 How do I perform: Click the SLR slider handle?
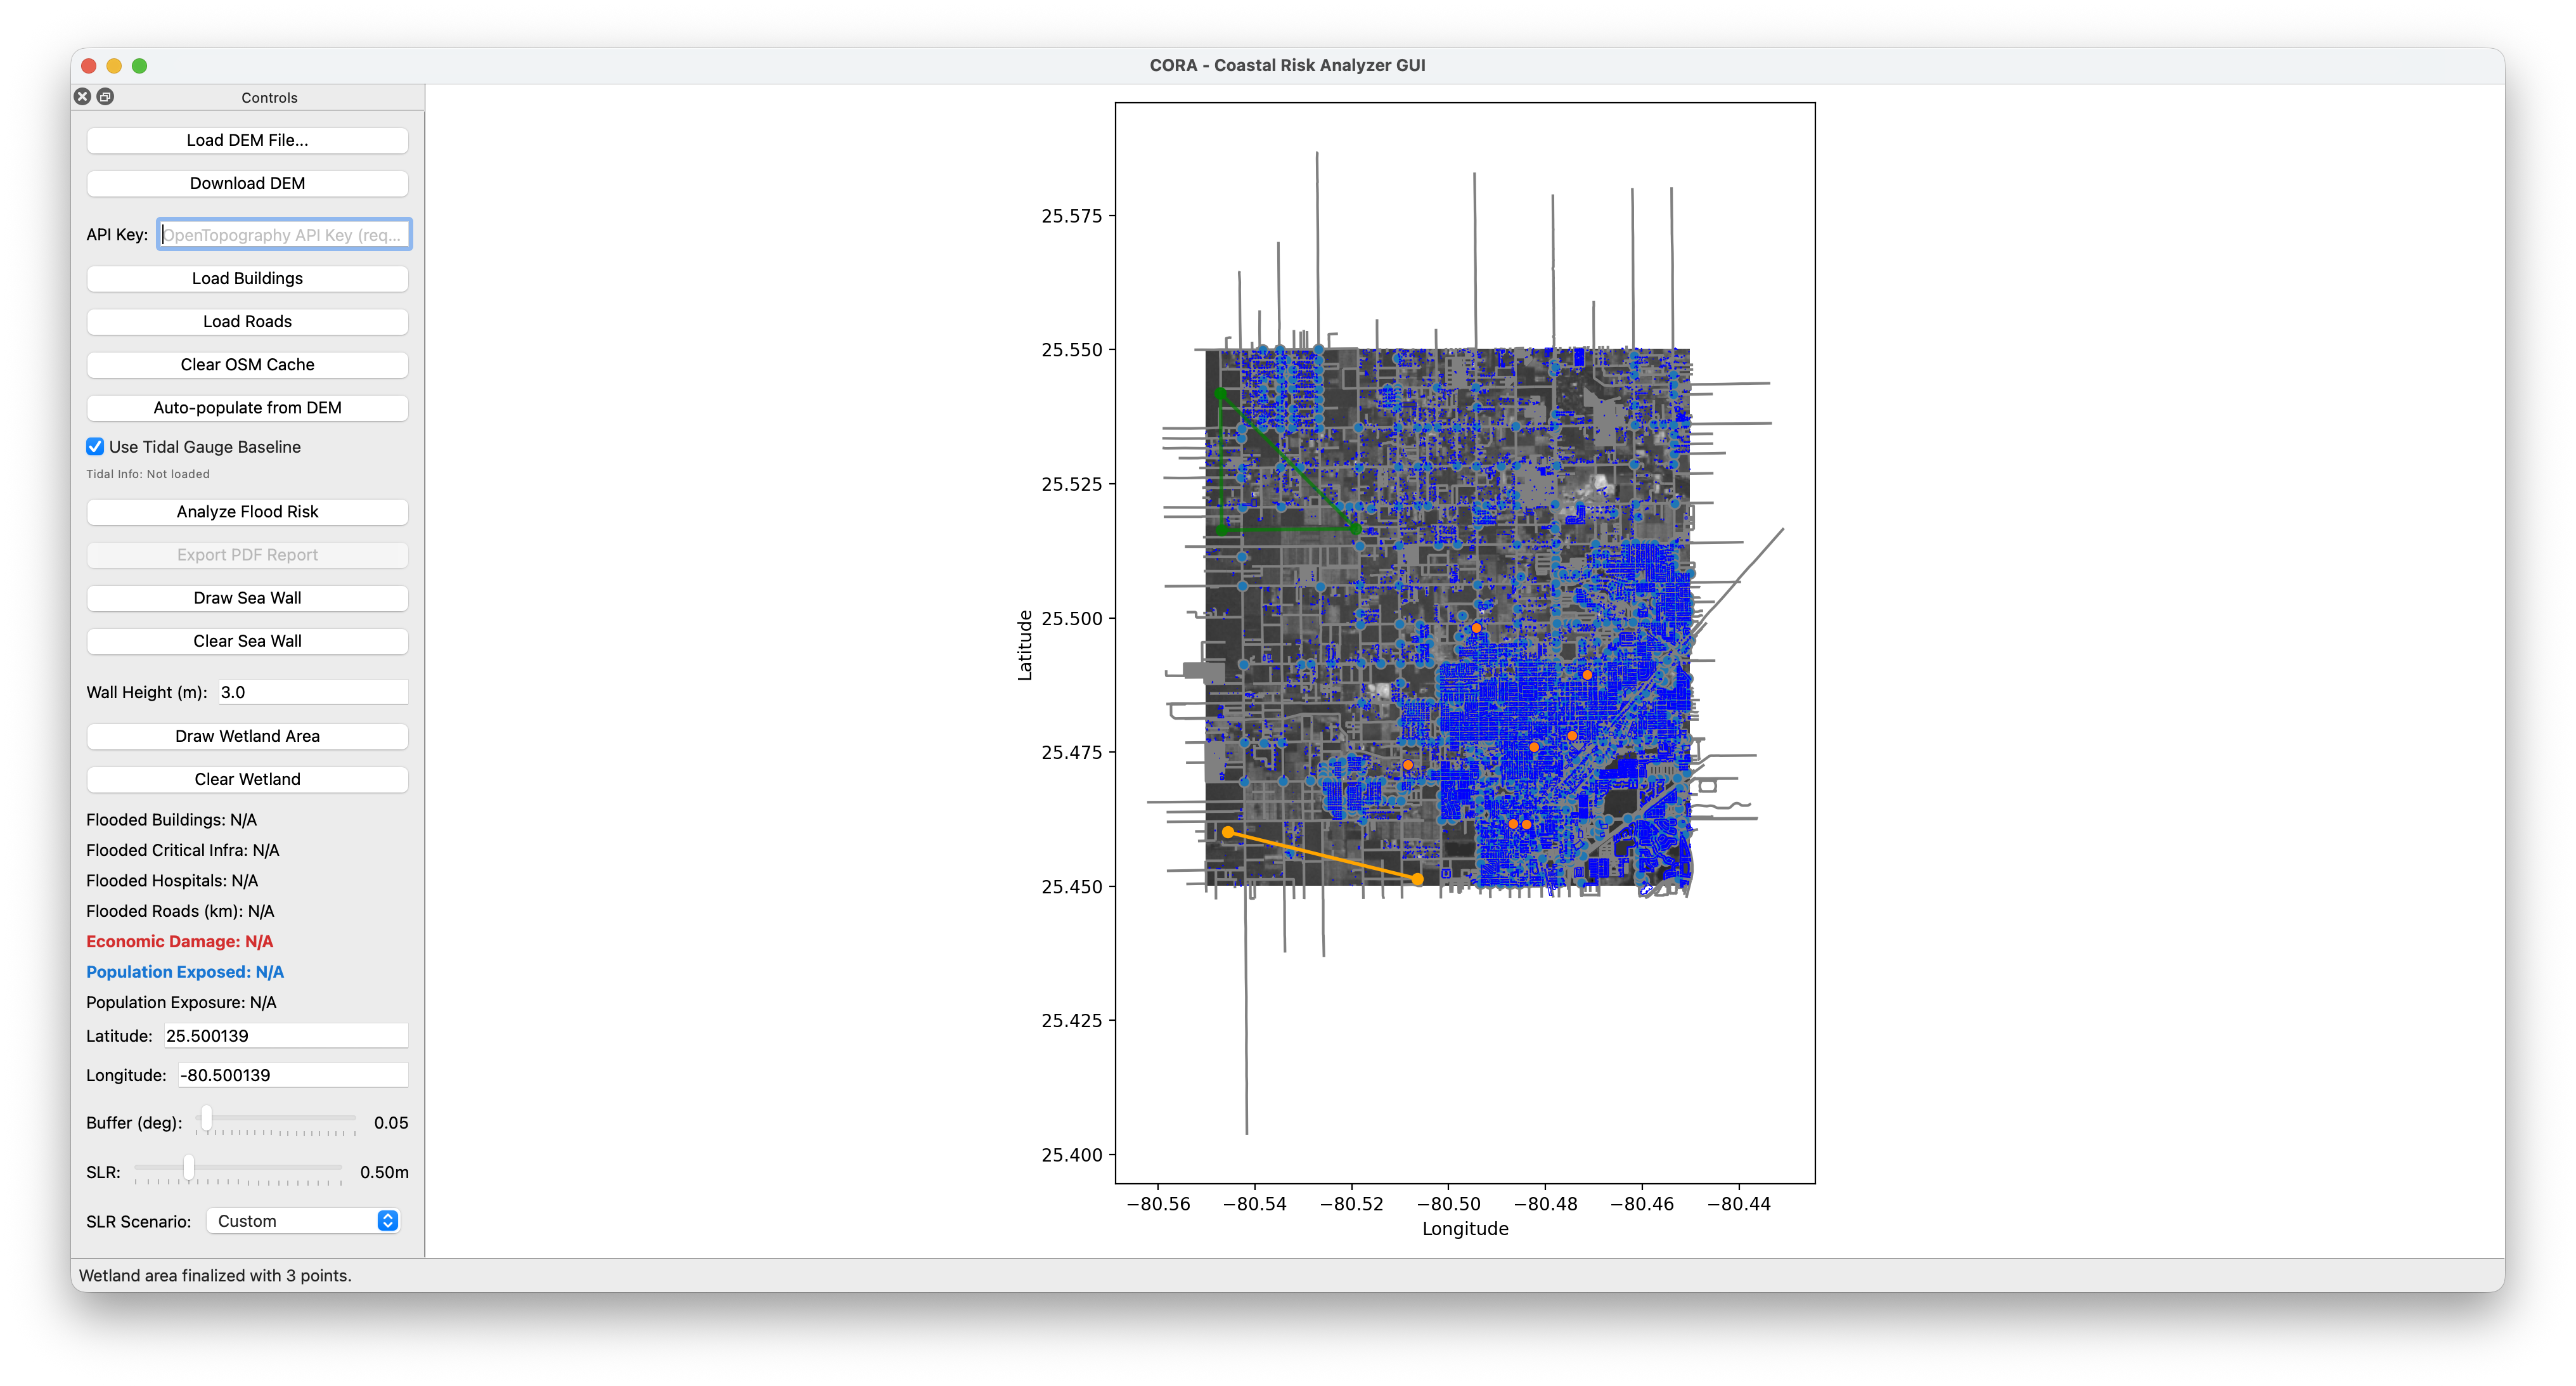[x=188, y=1167]
